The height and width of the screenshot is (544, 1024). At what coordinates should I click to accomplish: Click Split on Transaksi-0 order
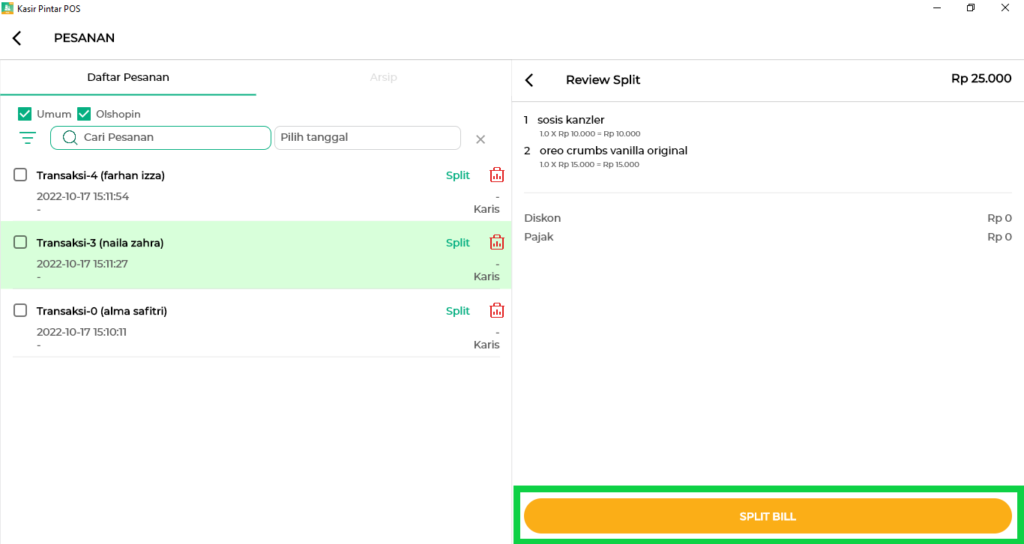click(x=457, y=310)
